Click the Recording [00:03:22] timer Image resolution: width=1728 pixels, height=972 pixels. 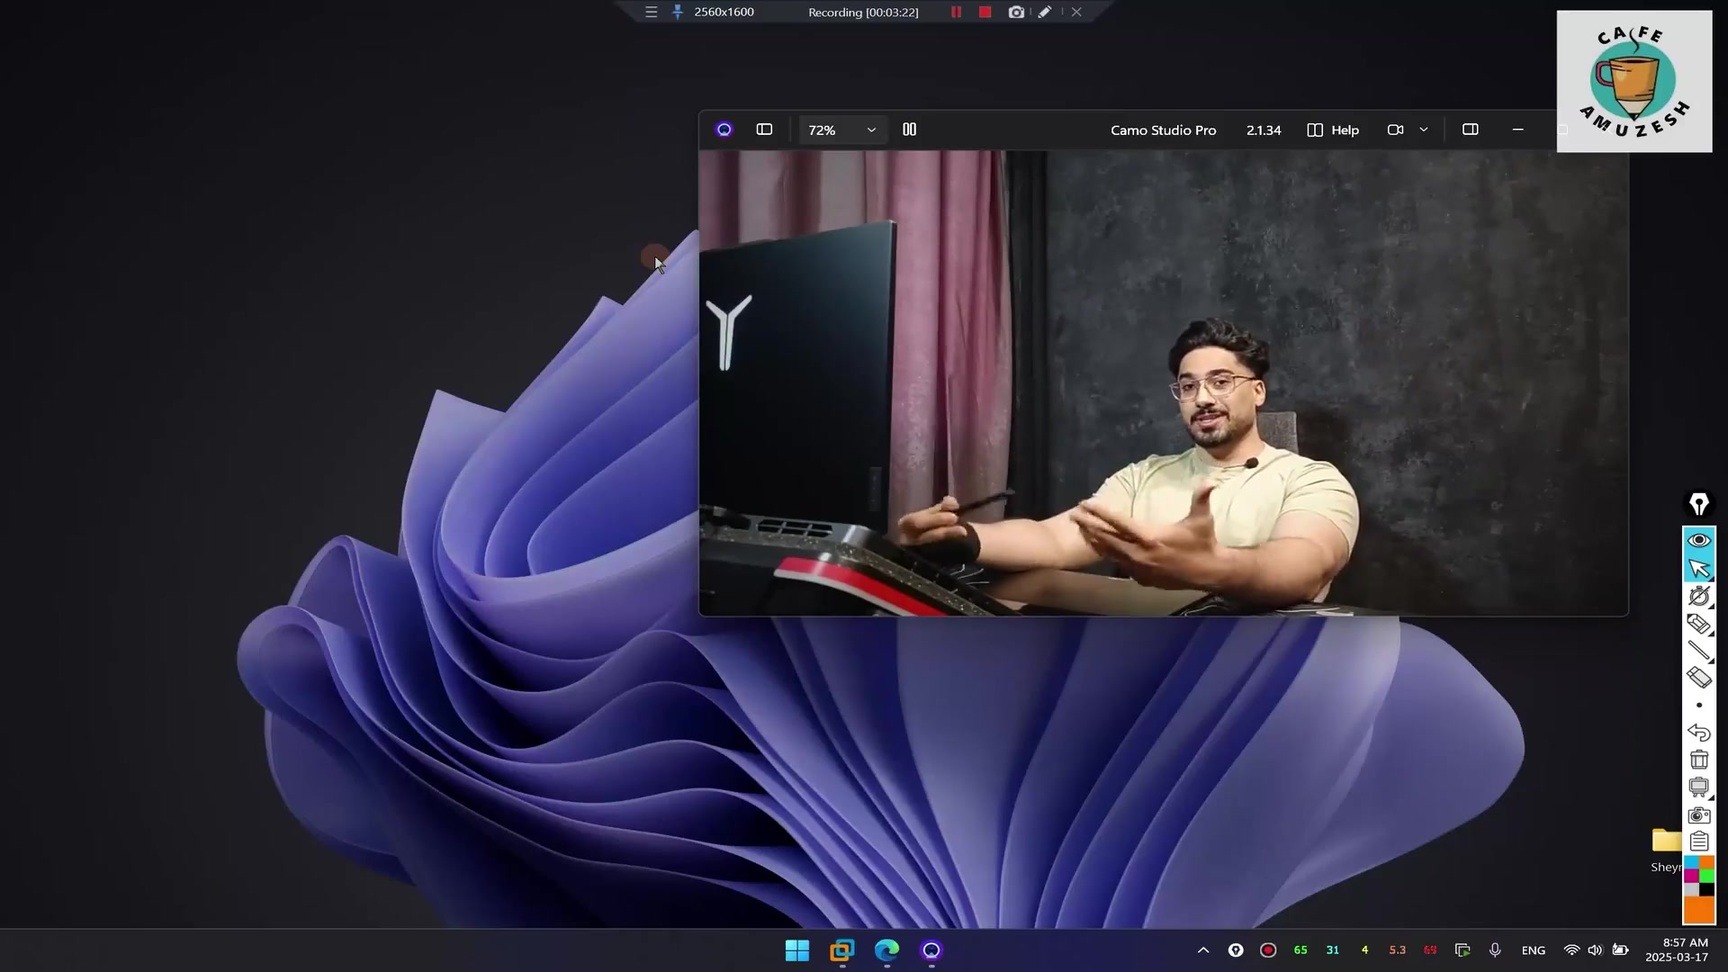tap(863, 12)
